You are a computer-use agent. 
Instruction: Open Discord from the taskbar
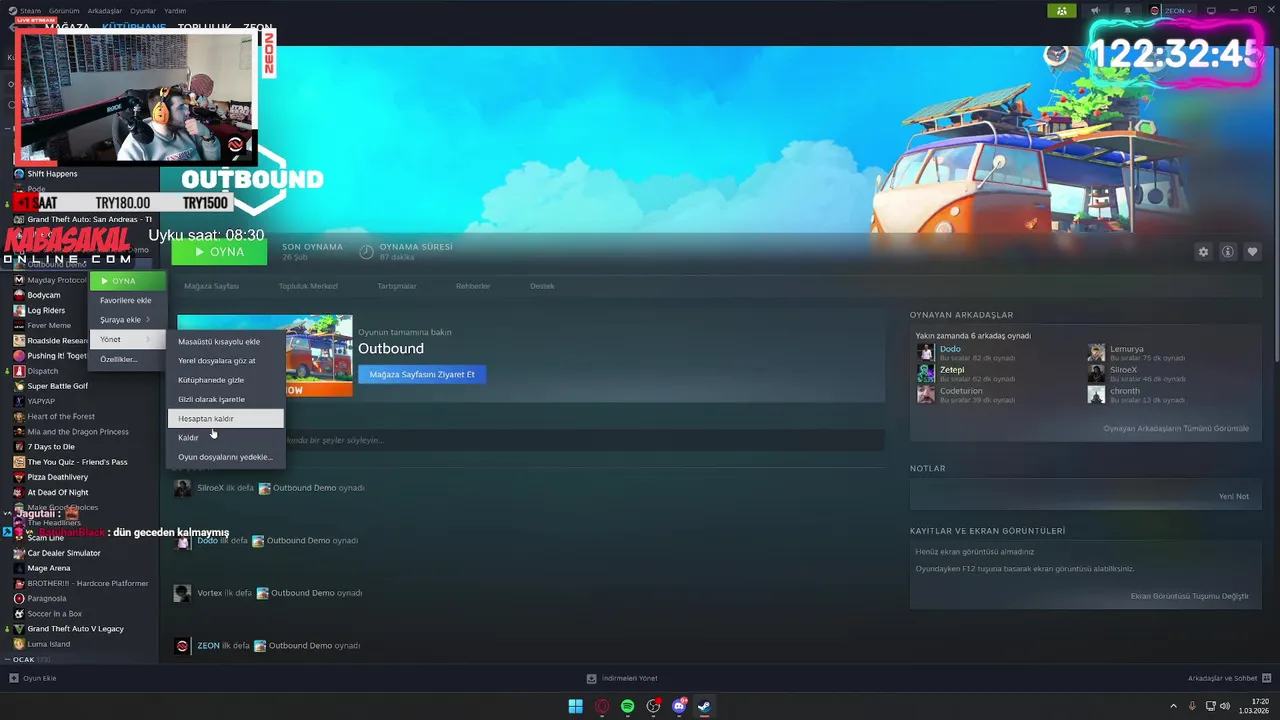[680, 706]
